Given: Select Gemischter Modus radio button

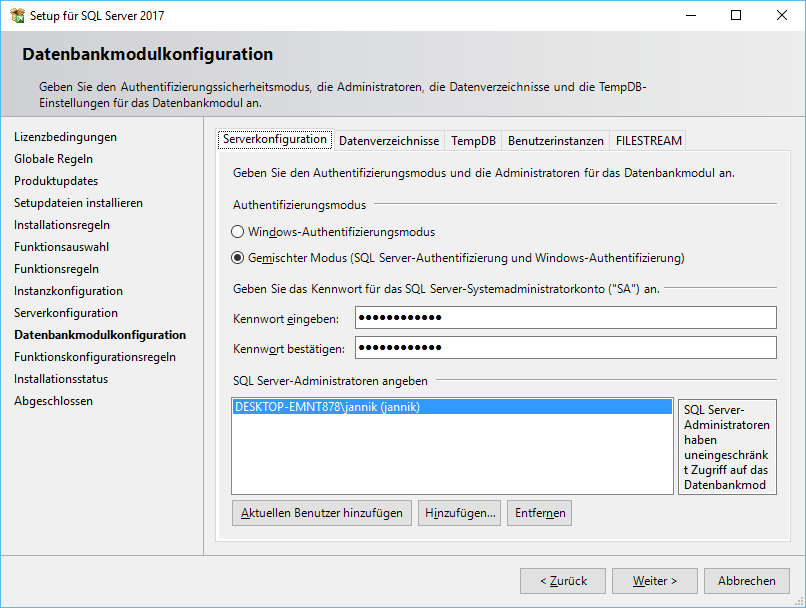Looking at the screenshot, I should pos(238,258).
